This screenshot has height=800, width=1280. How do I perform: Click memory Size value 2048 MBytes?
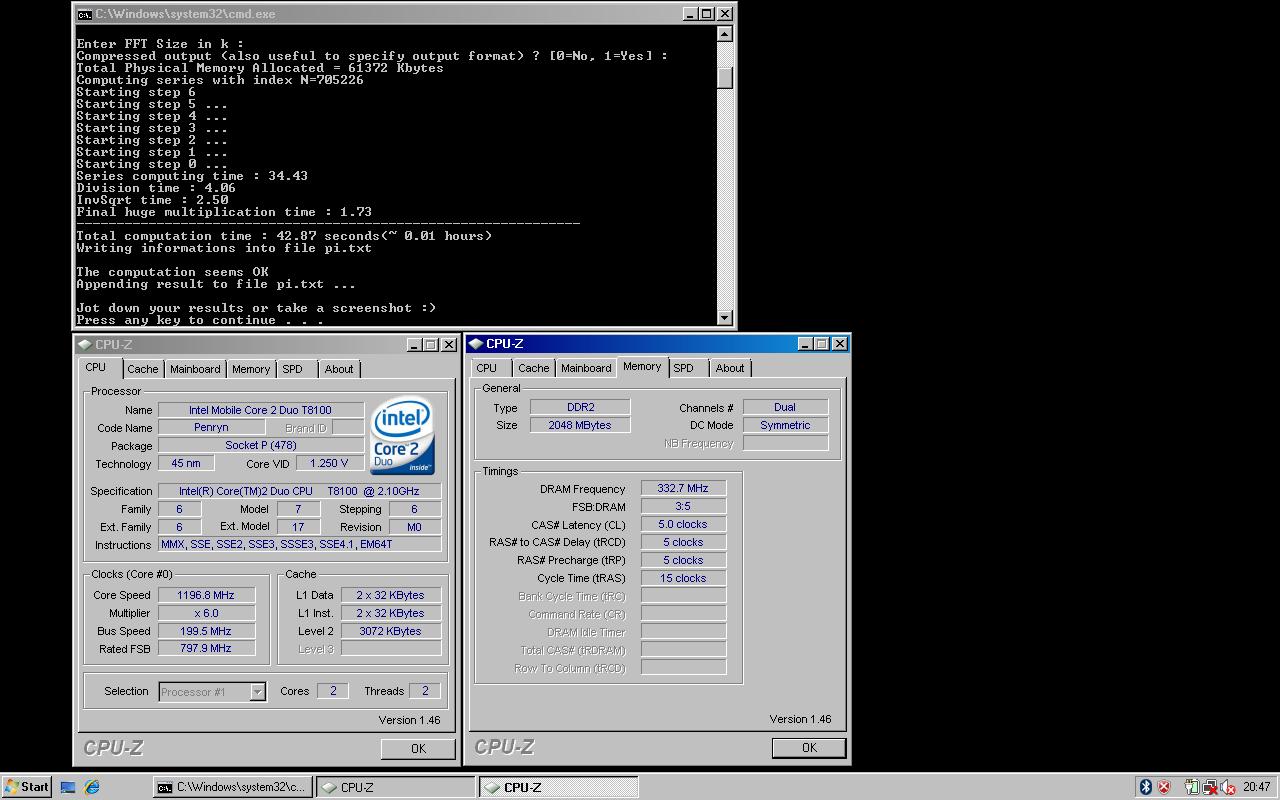coord(580,425)
